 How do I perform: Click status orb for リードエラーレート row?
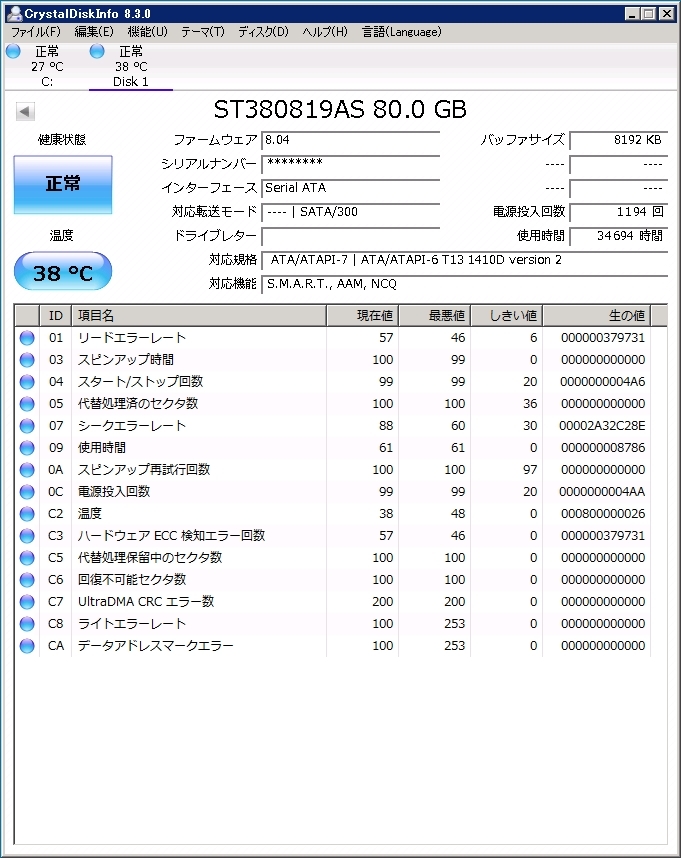coord(27,338)
